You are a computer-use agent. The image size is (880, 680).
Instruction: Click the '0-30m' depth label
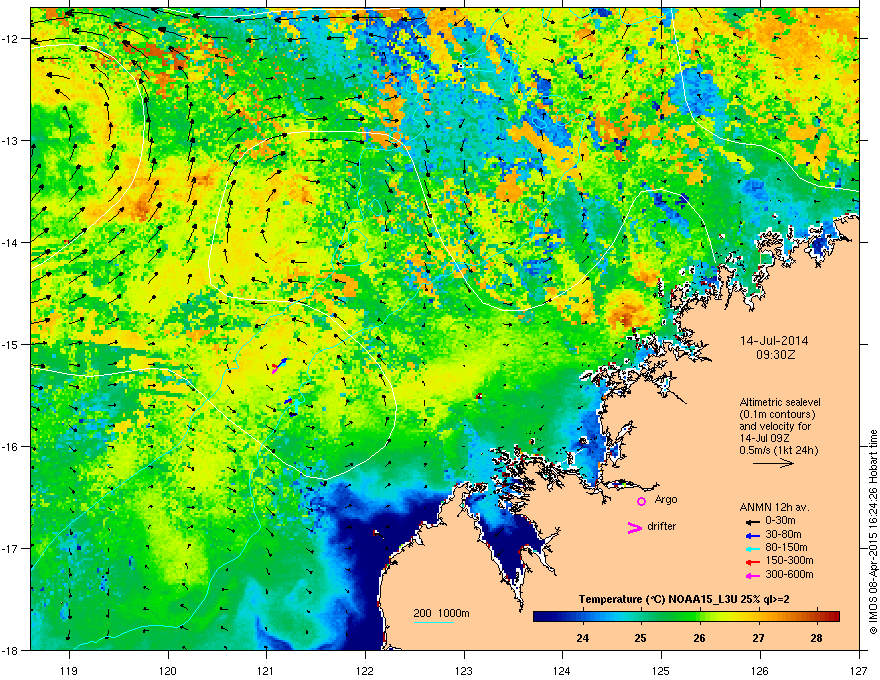[x=781, y=521]
